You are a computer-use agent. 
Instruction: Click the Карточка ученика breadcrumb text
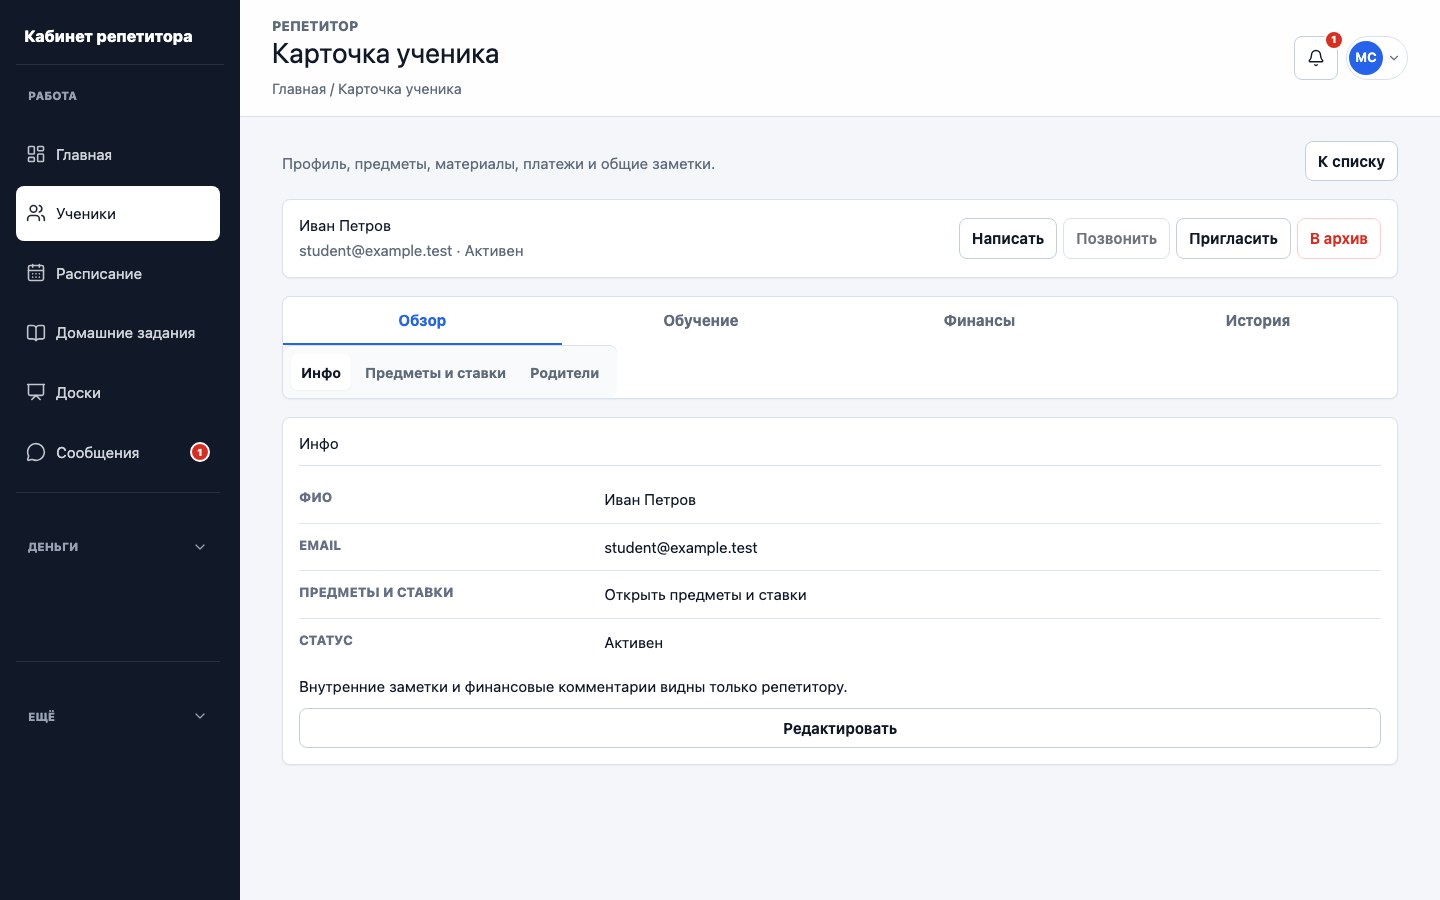[400, 89]
